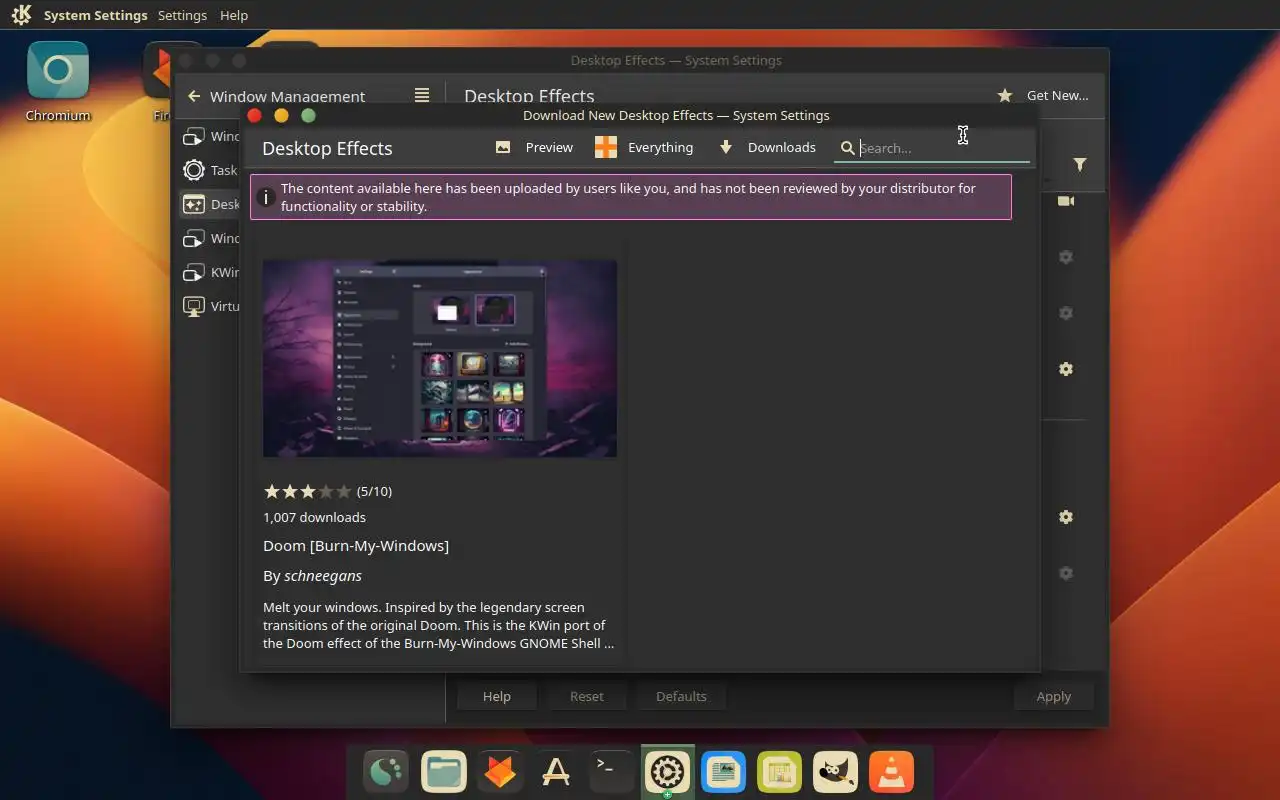Click the info icon in warning banner

(x=265, y=197)
